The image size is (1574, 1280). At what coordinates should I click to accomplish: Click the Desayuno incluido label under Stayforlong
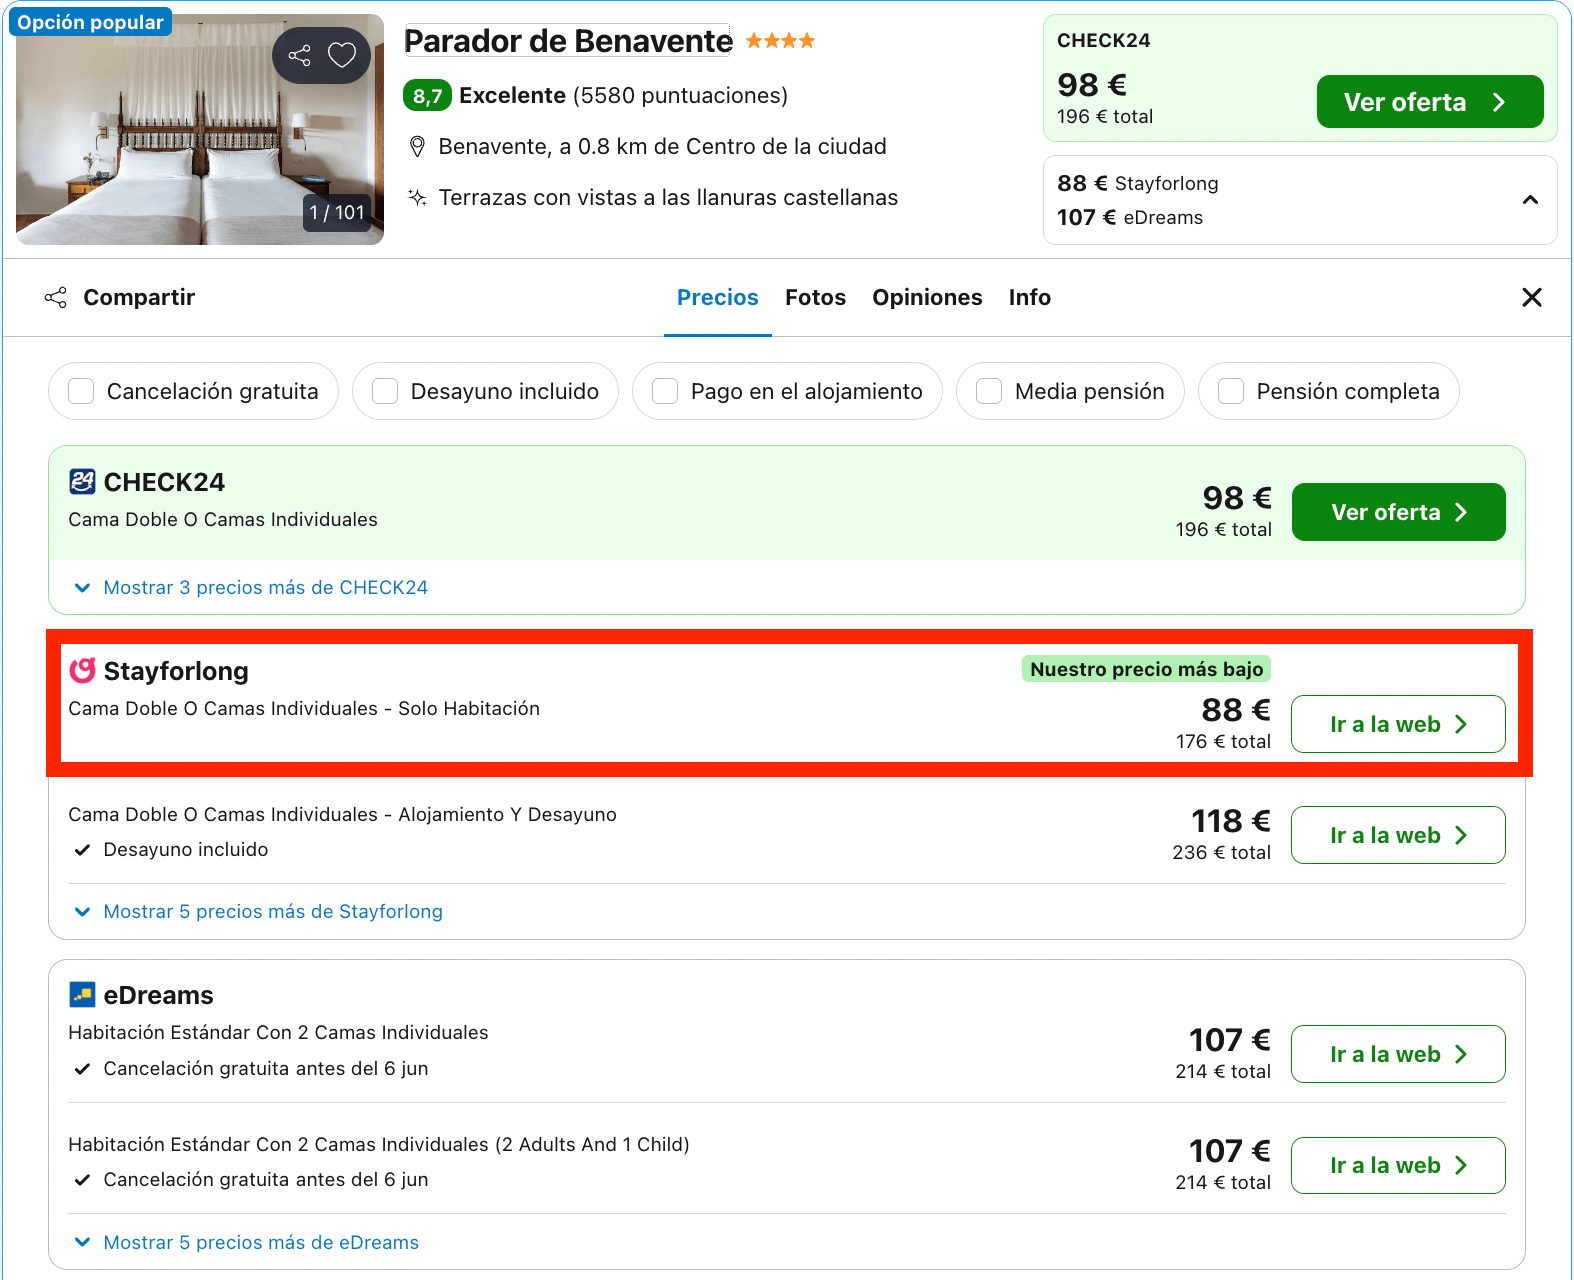pos(186,849)
